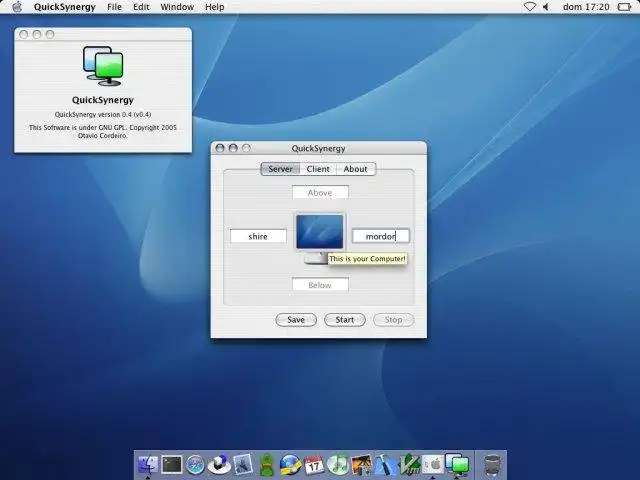Launch Xcode hammer icon in dock
Image resolution: width=640 pixels, height=480 pixels.
[385, 464]
